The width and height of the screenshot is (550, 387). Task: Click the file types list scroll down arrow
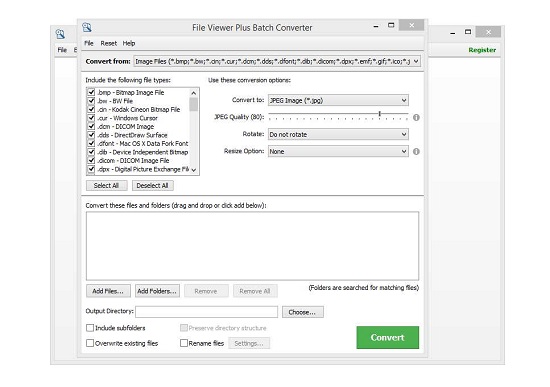coord(194,170)
